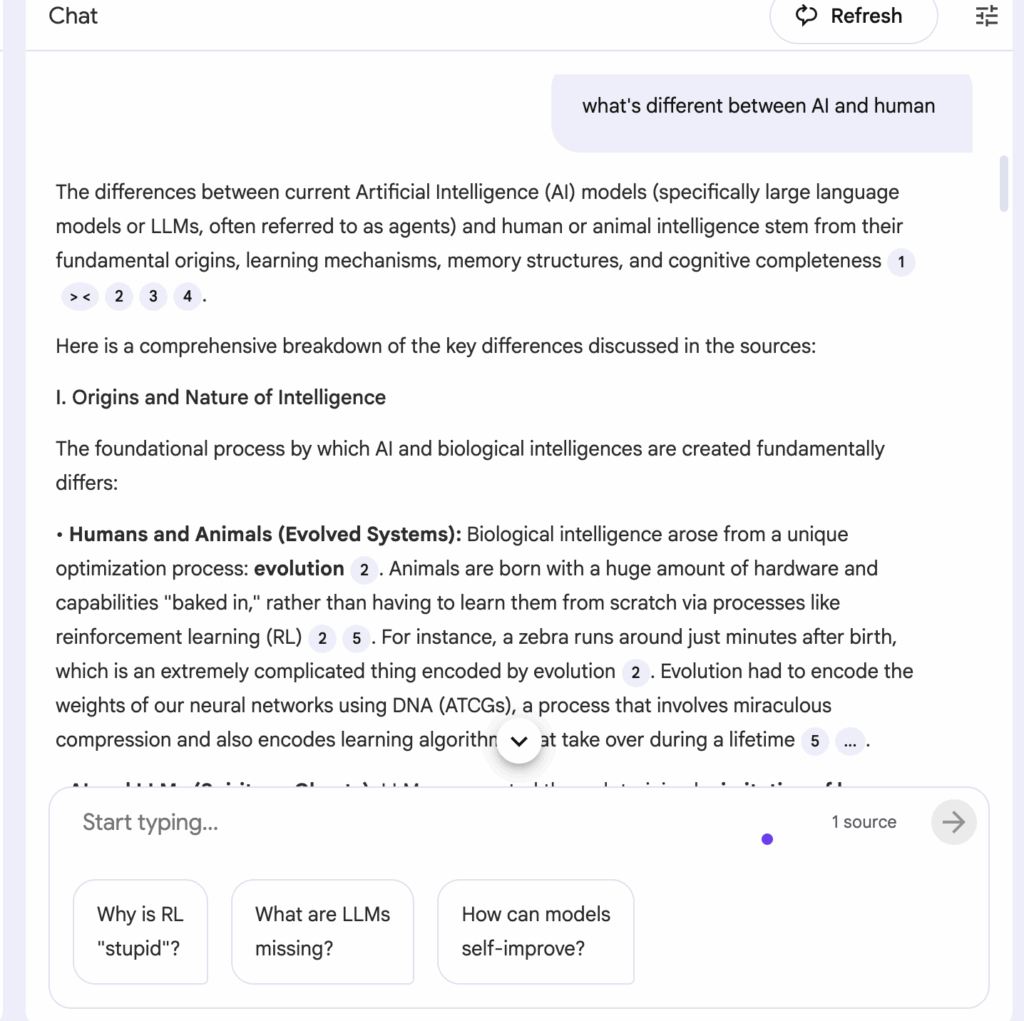Image resolution: width=1024 pixels, height=1021 pixels.
Task: Choose the How can models self-improve chip
Action: (535, 931)
